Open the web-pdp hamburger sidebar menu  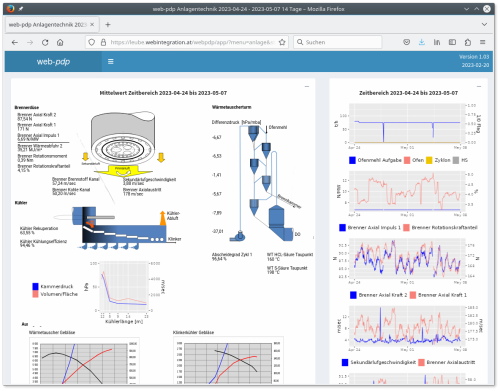(x=111, y=62)
